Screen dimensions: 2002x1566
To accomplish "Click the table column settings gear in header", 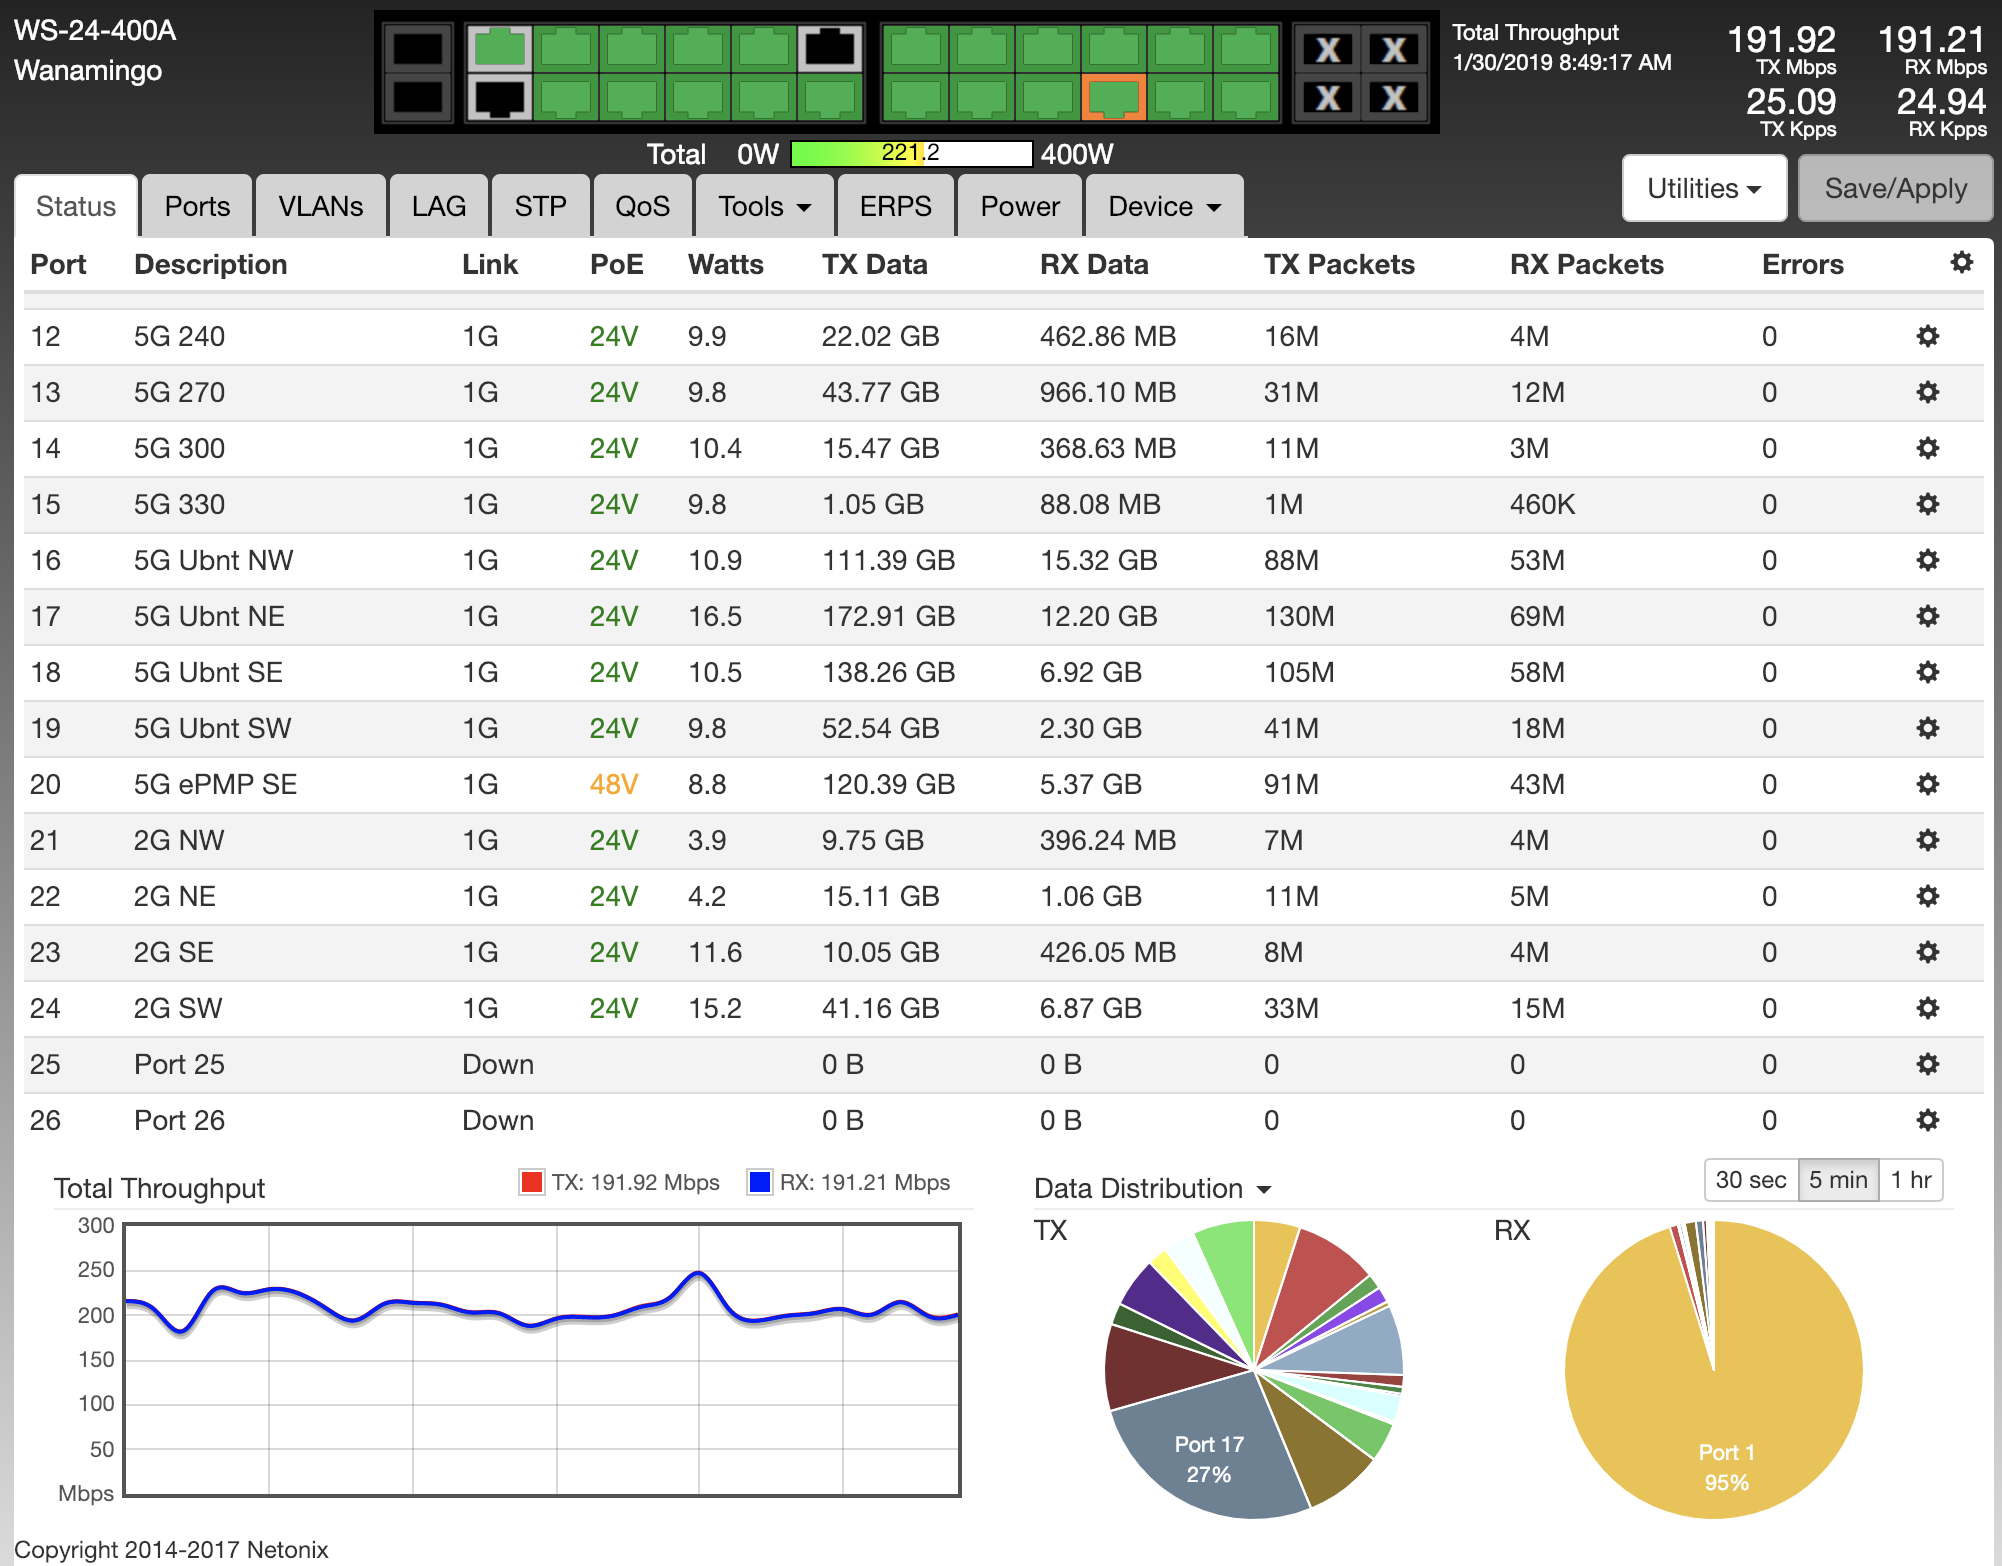I will [x=1961, y=263].
